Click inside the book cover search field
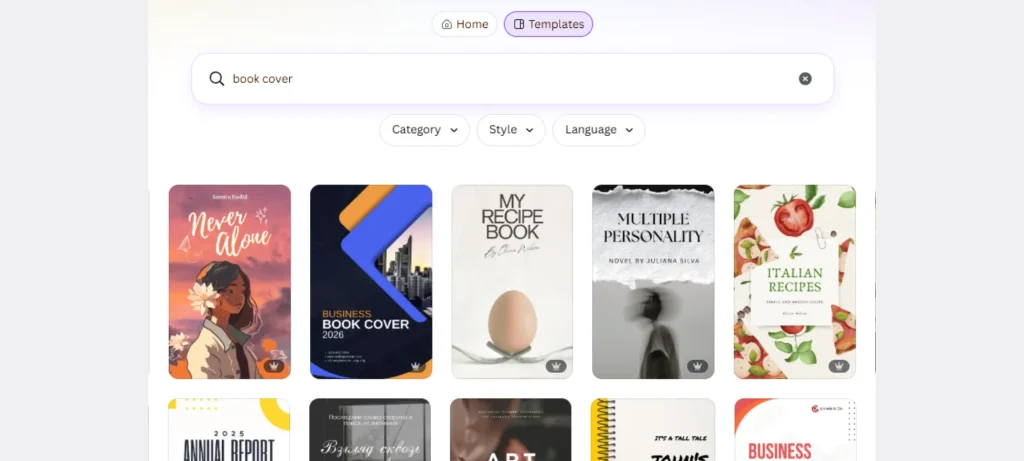 pos(513,79)
